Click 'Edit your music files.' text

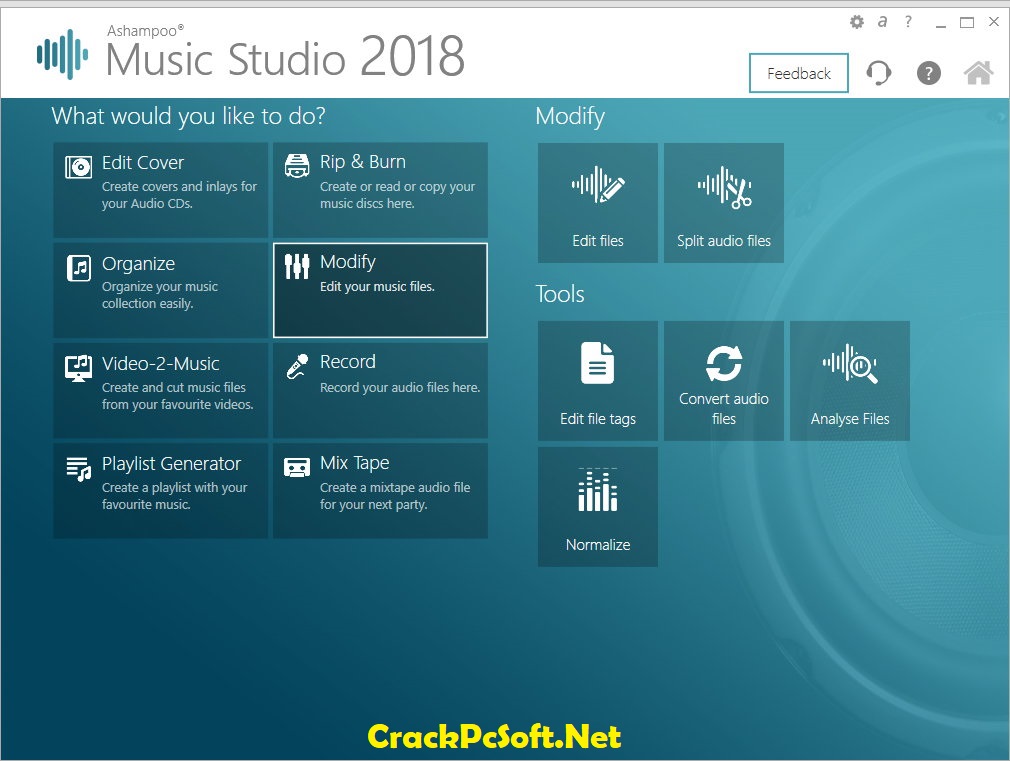pos(377,287)
